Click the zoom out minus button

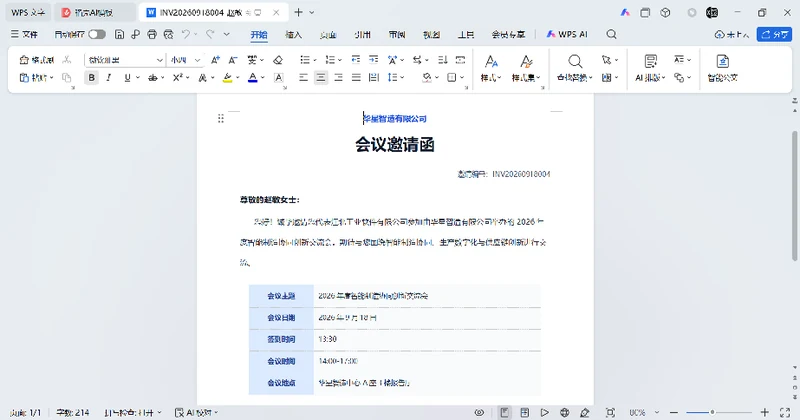click(674, 412)
